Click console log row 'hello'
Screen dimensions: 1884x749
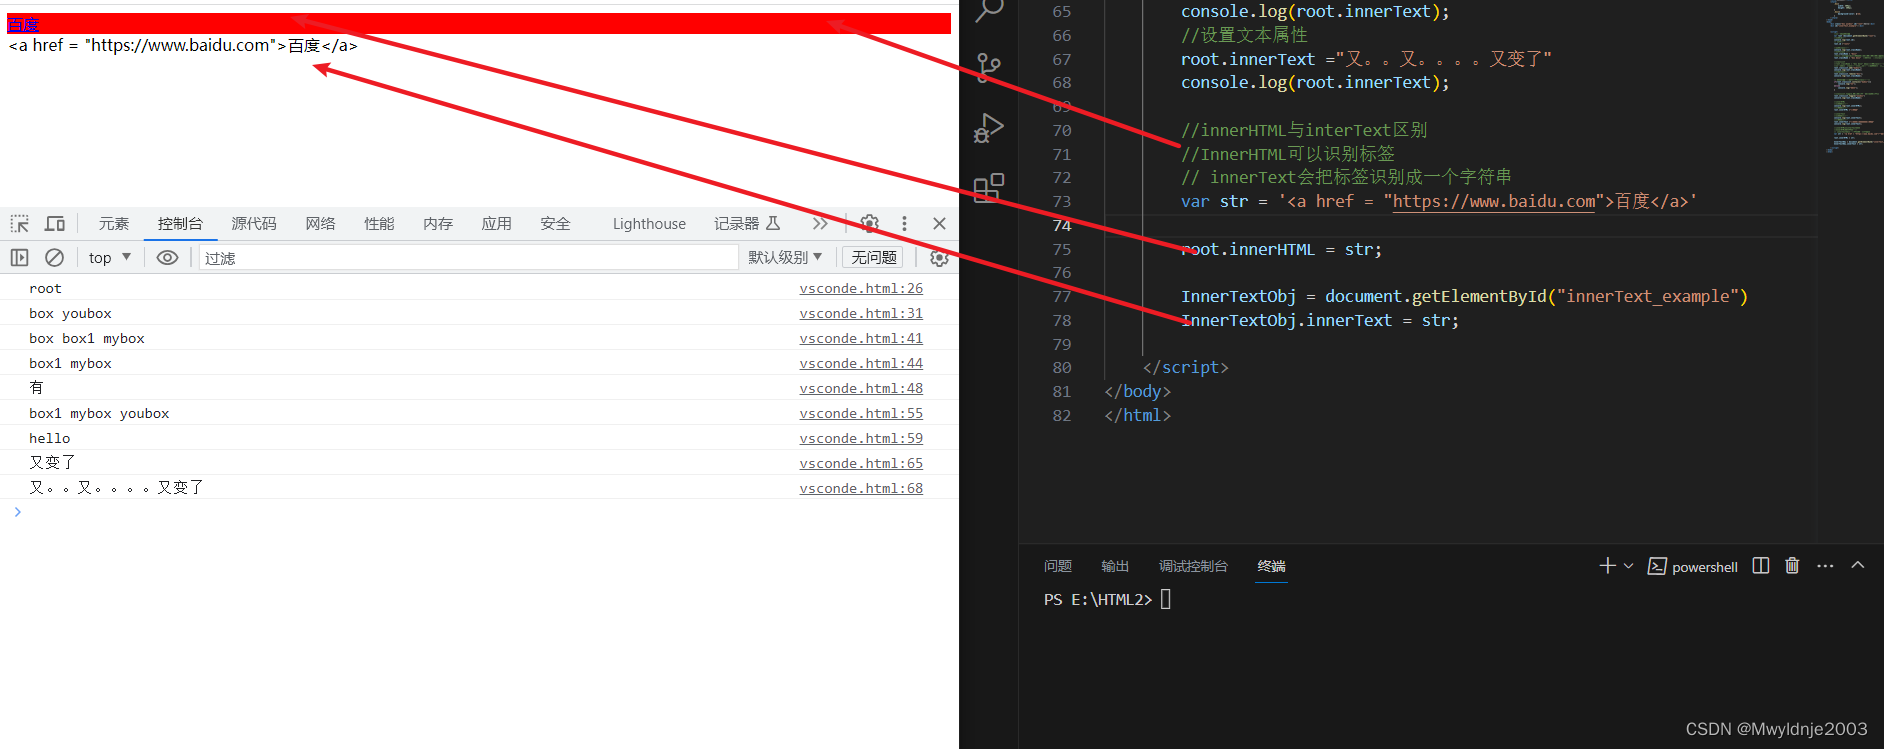click(x=479, y=438)
